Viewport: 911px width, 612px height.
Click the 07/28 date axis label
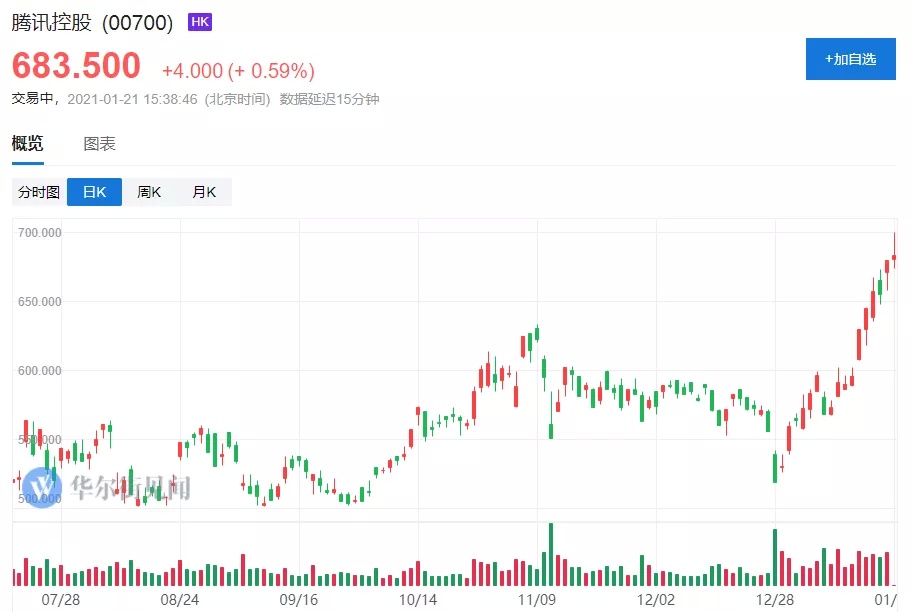tap(61, 599)
